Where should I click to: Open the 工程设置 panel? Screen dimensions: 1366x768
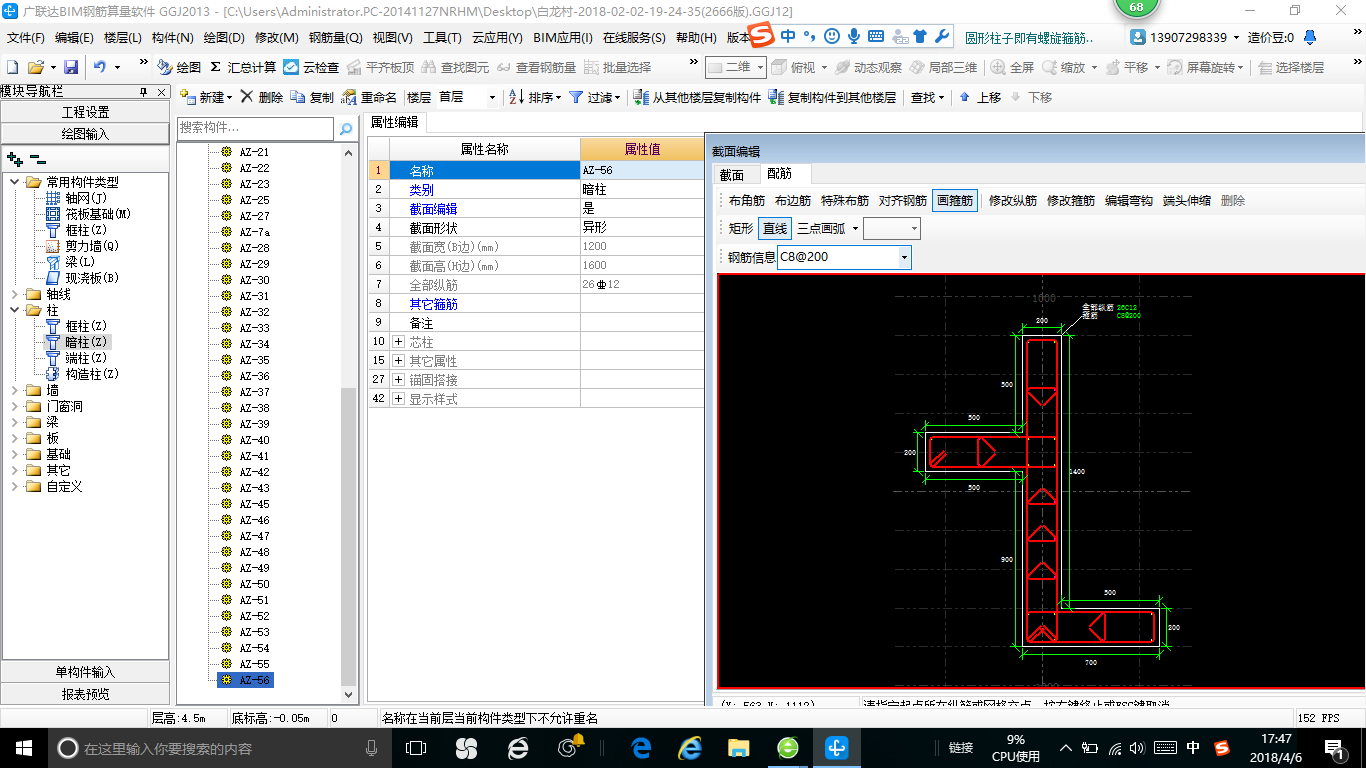[x=85, y=112]
